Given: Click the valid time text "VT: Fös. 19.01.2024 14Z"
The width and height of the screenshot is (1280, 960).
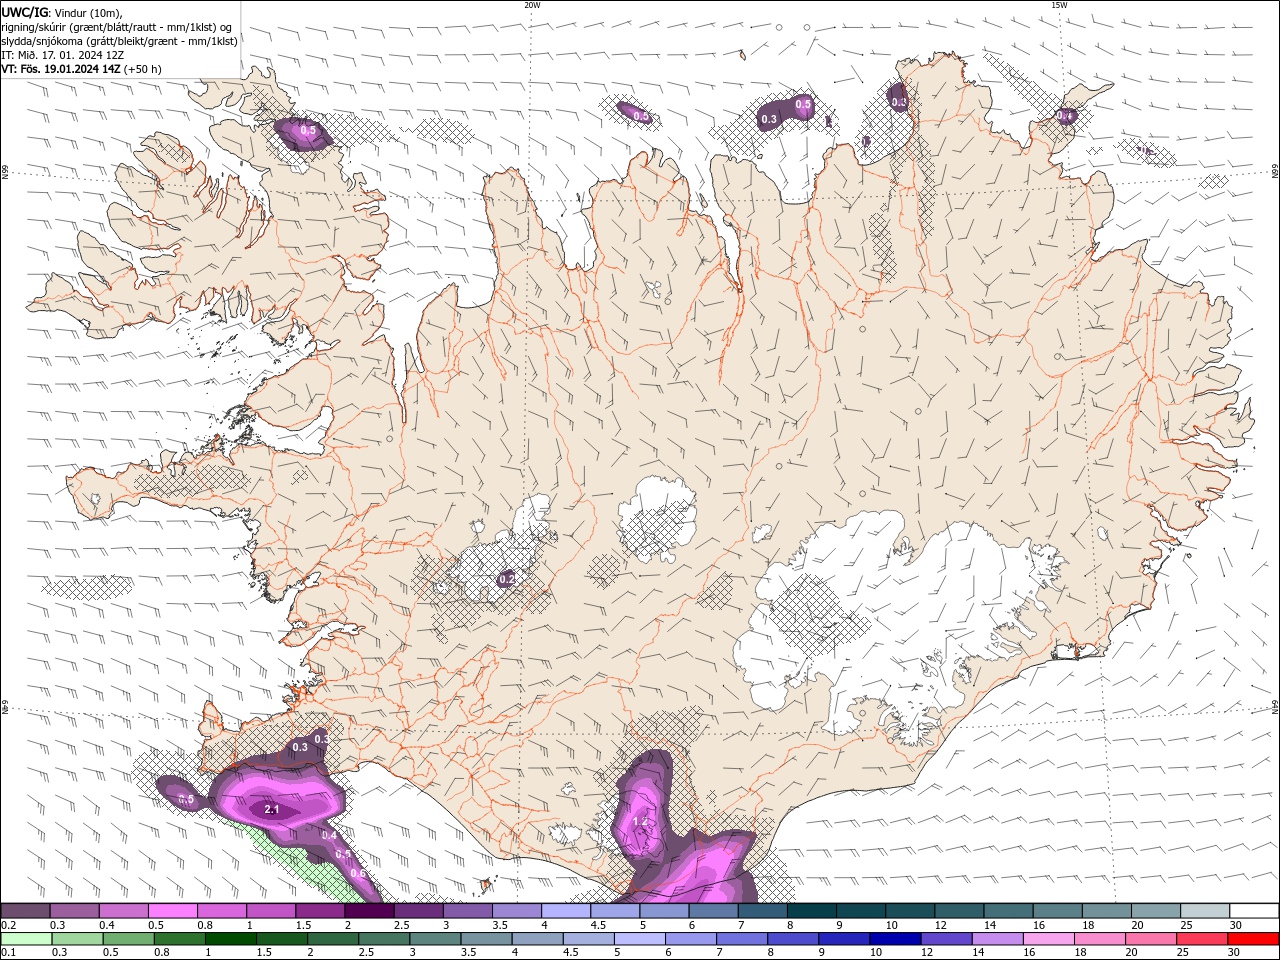Looking at the screenshot, I should [62, 69].
